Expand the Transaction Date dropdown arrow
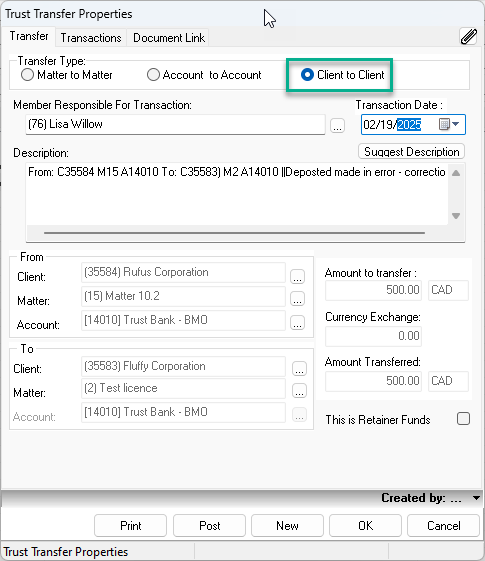485x561 pixels. pyautogui.click(x=455, y=125)
